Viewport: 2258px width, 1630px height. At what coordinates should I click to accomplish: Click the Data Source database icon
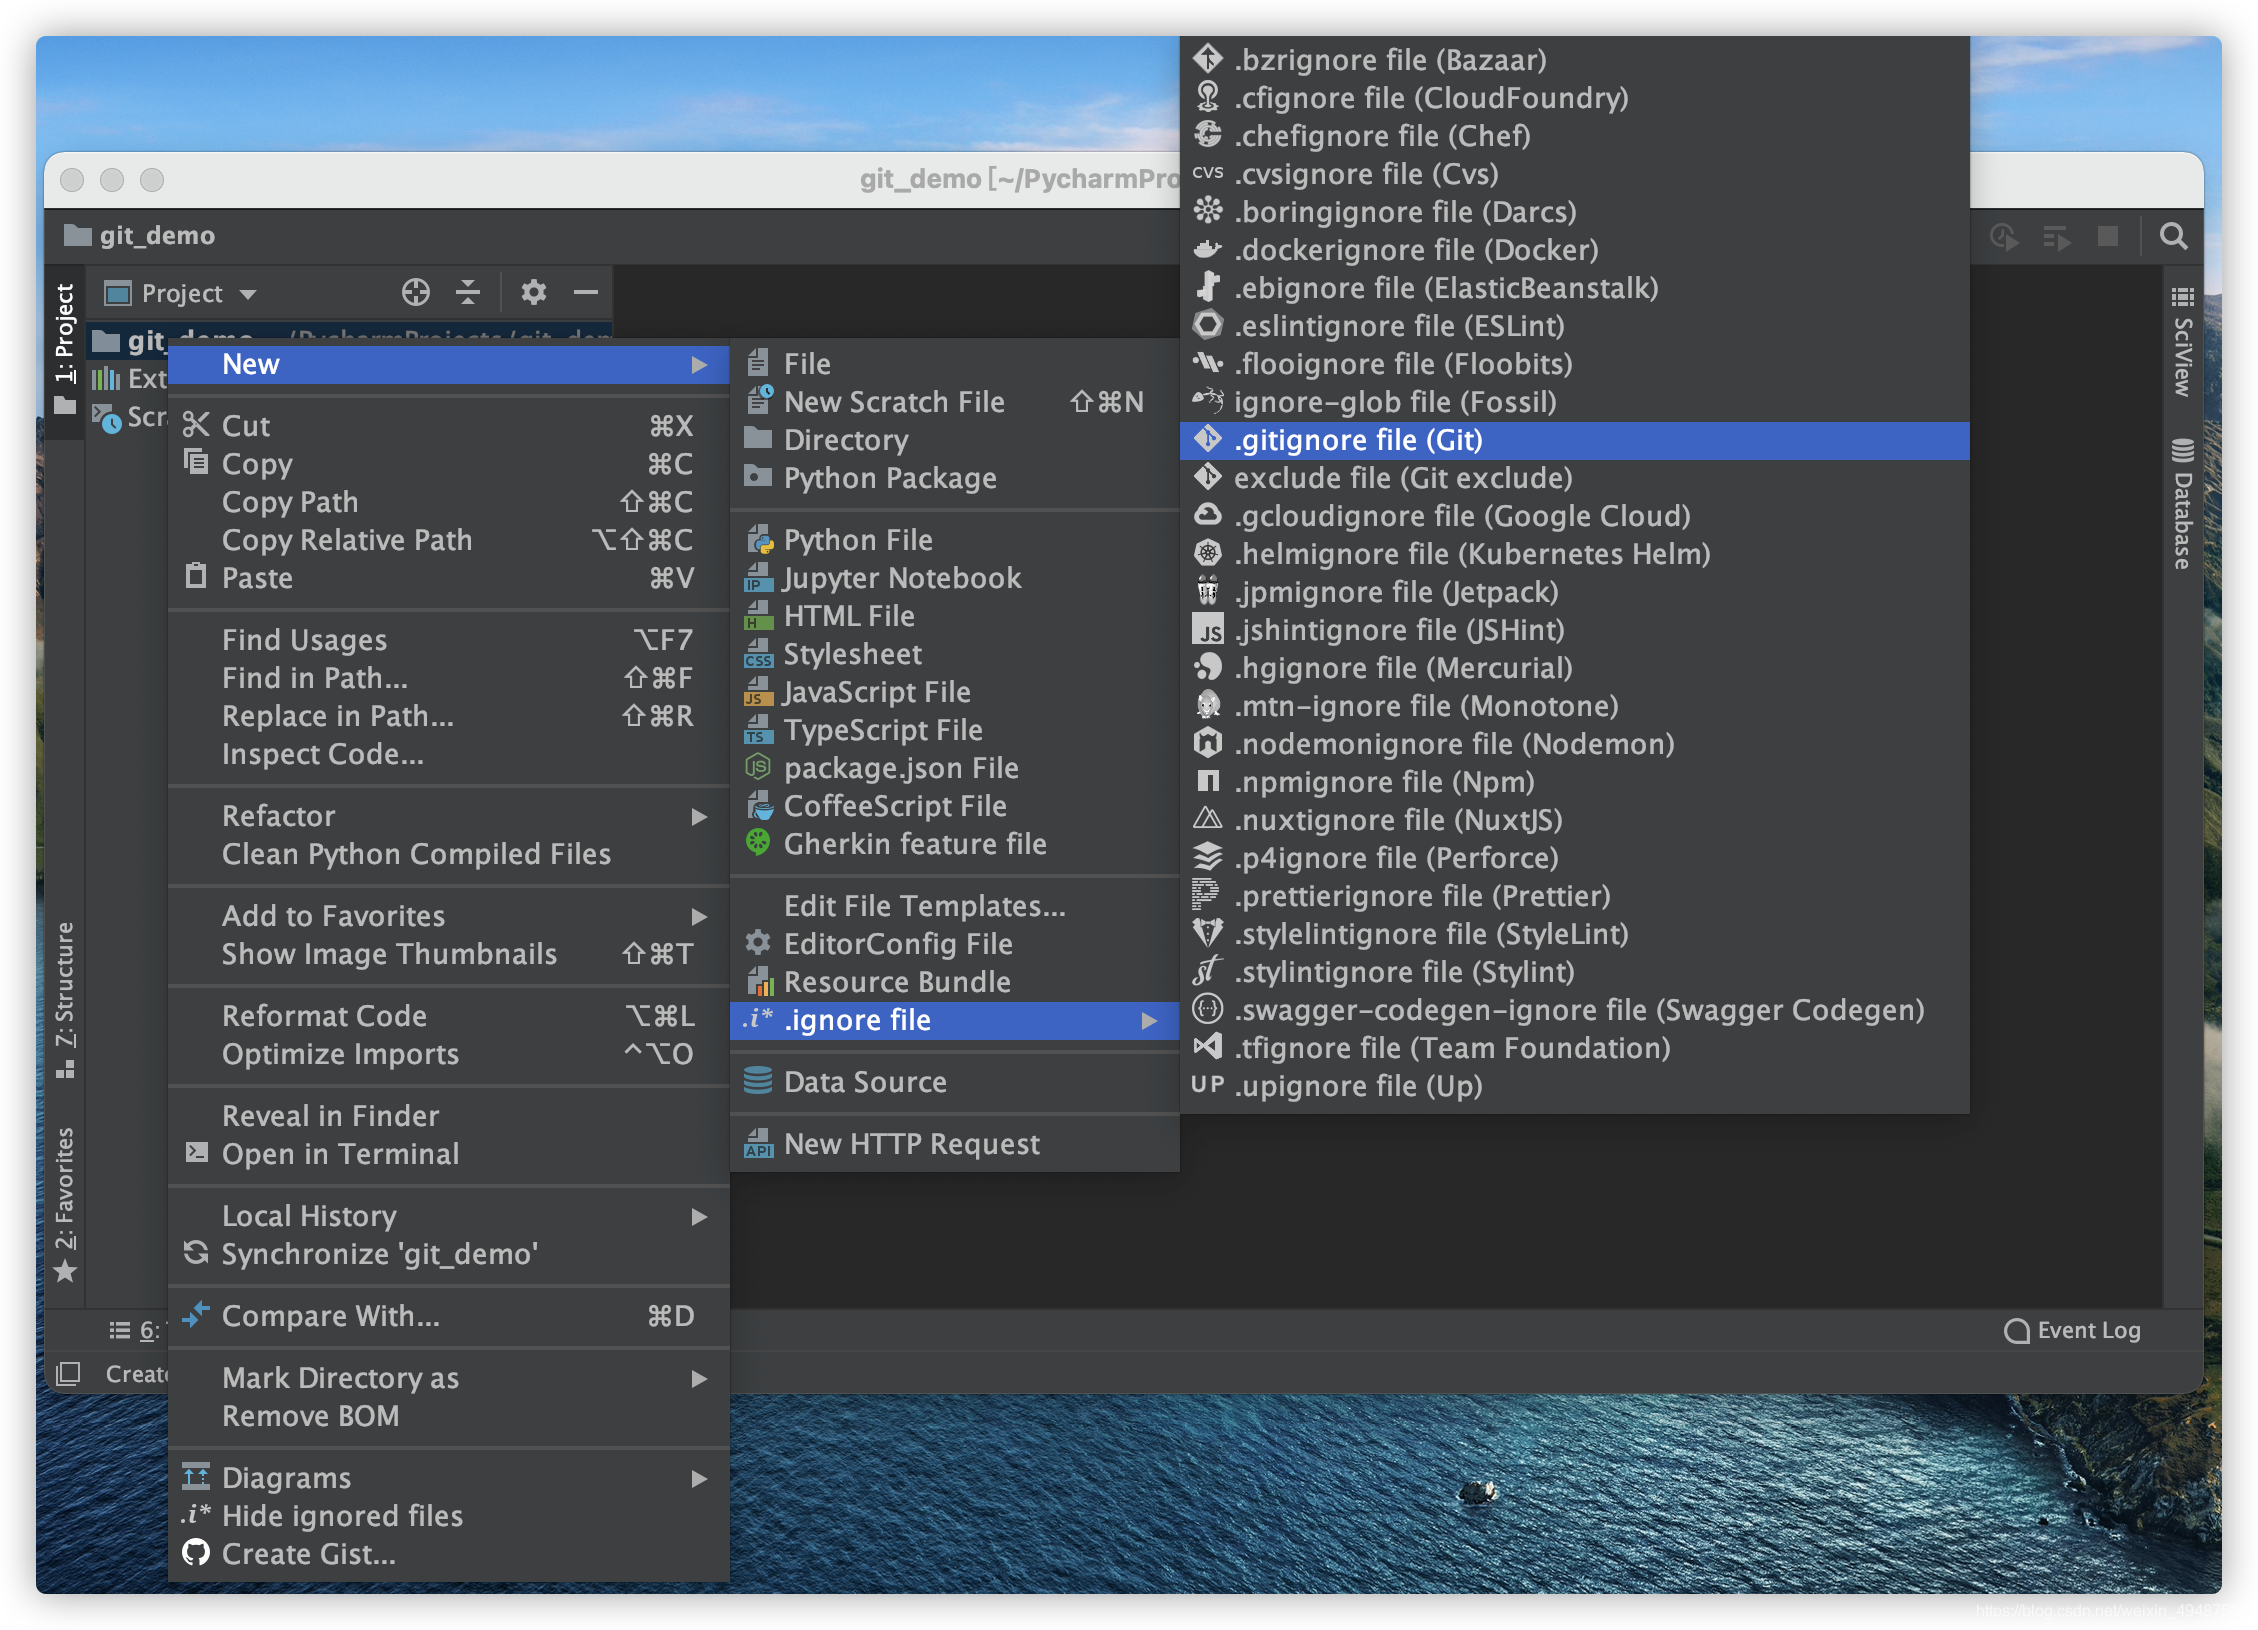click(759, 1082)
